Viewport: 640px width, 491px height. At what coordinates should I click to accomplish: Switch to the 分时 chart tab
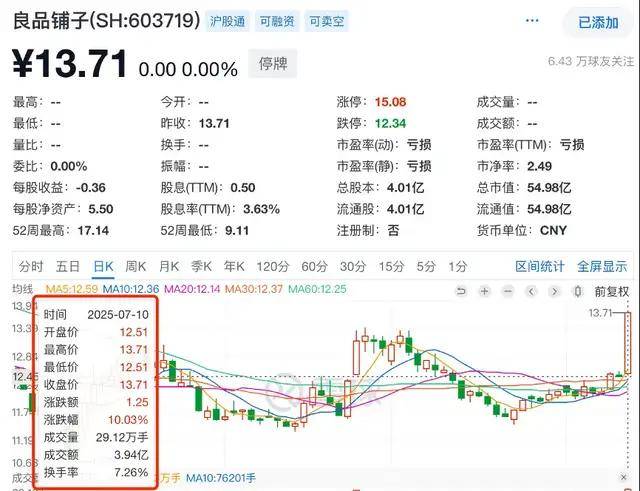(31, 267)
